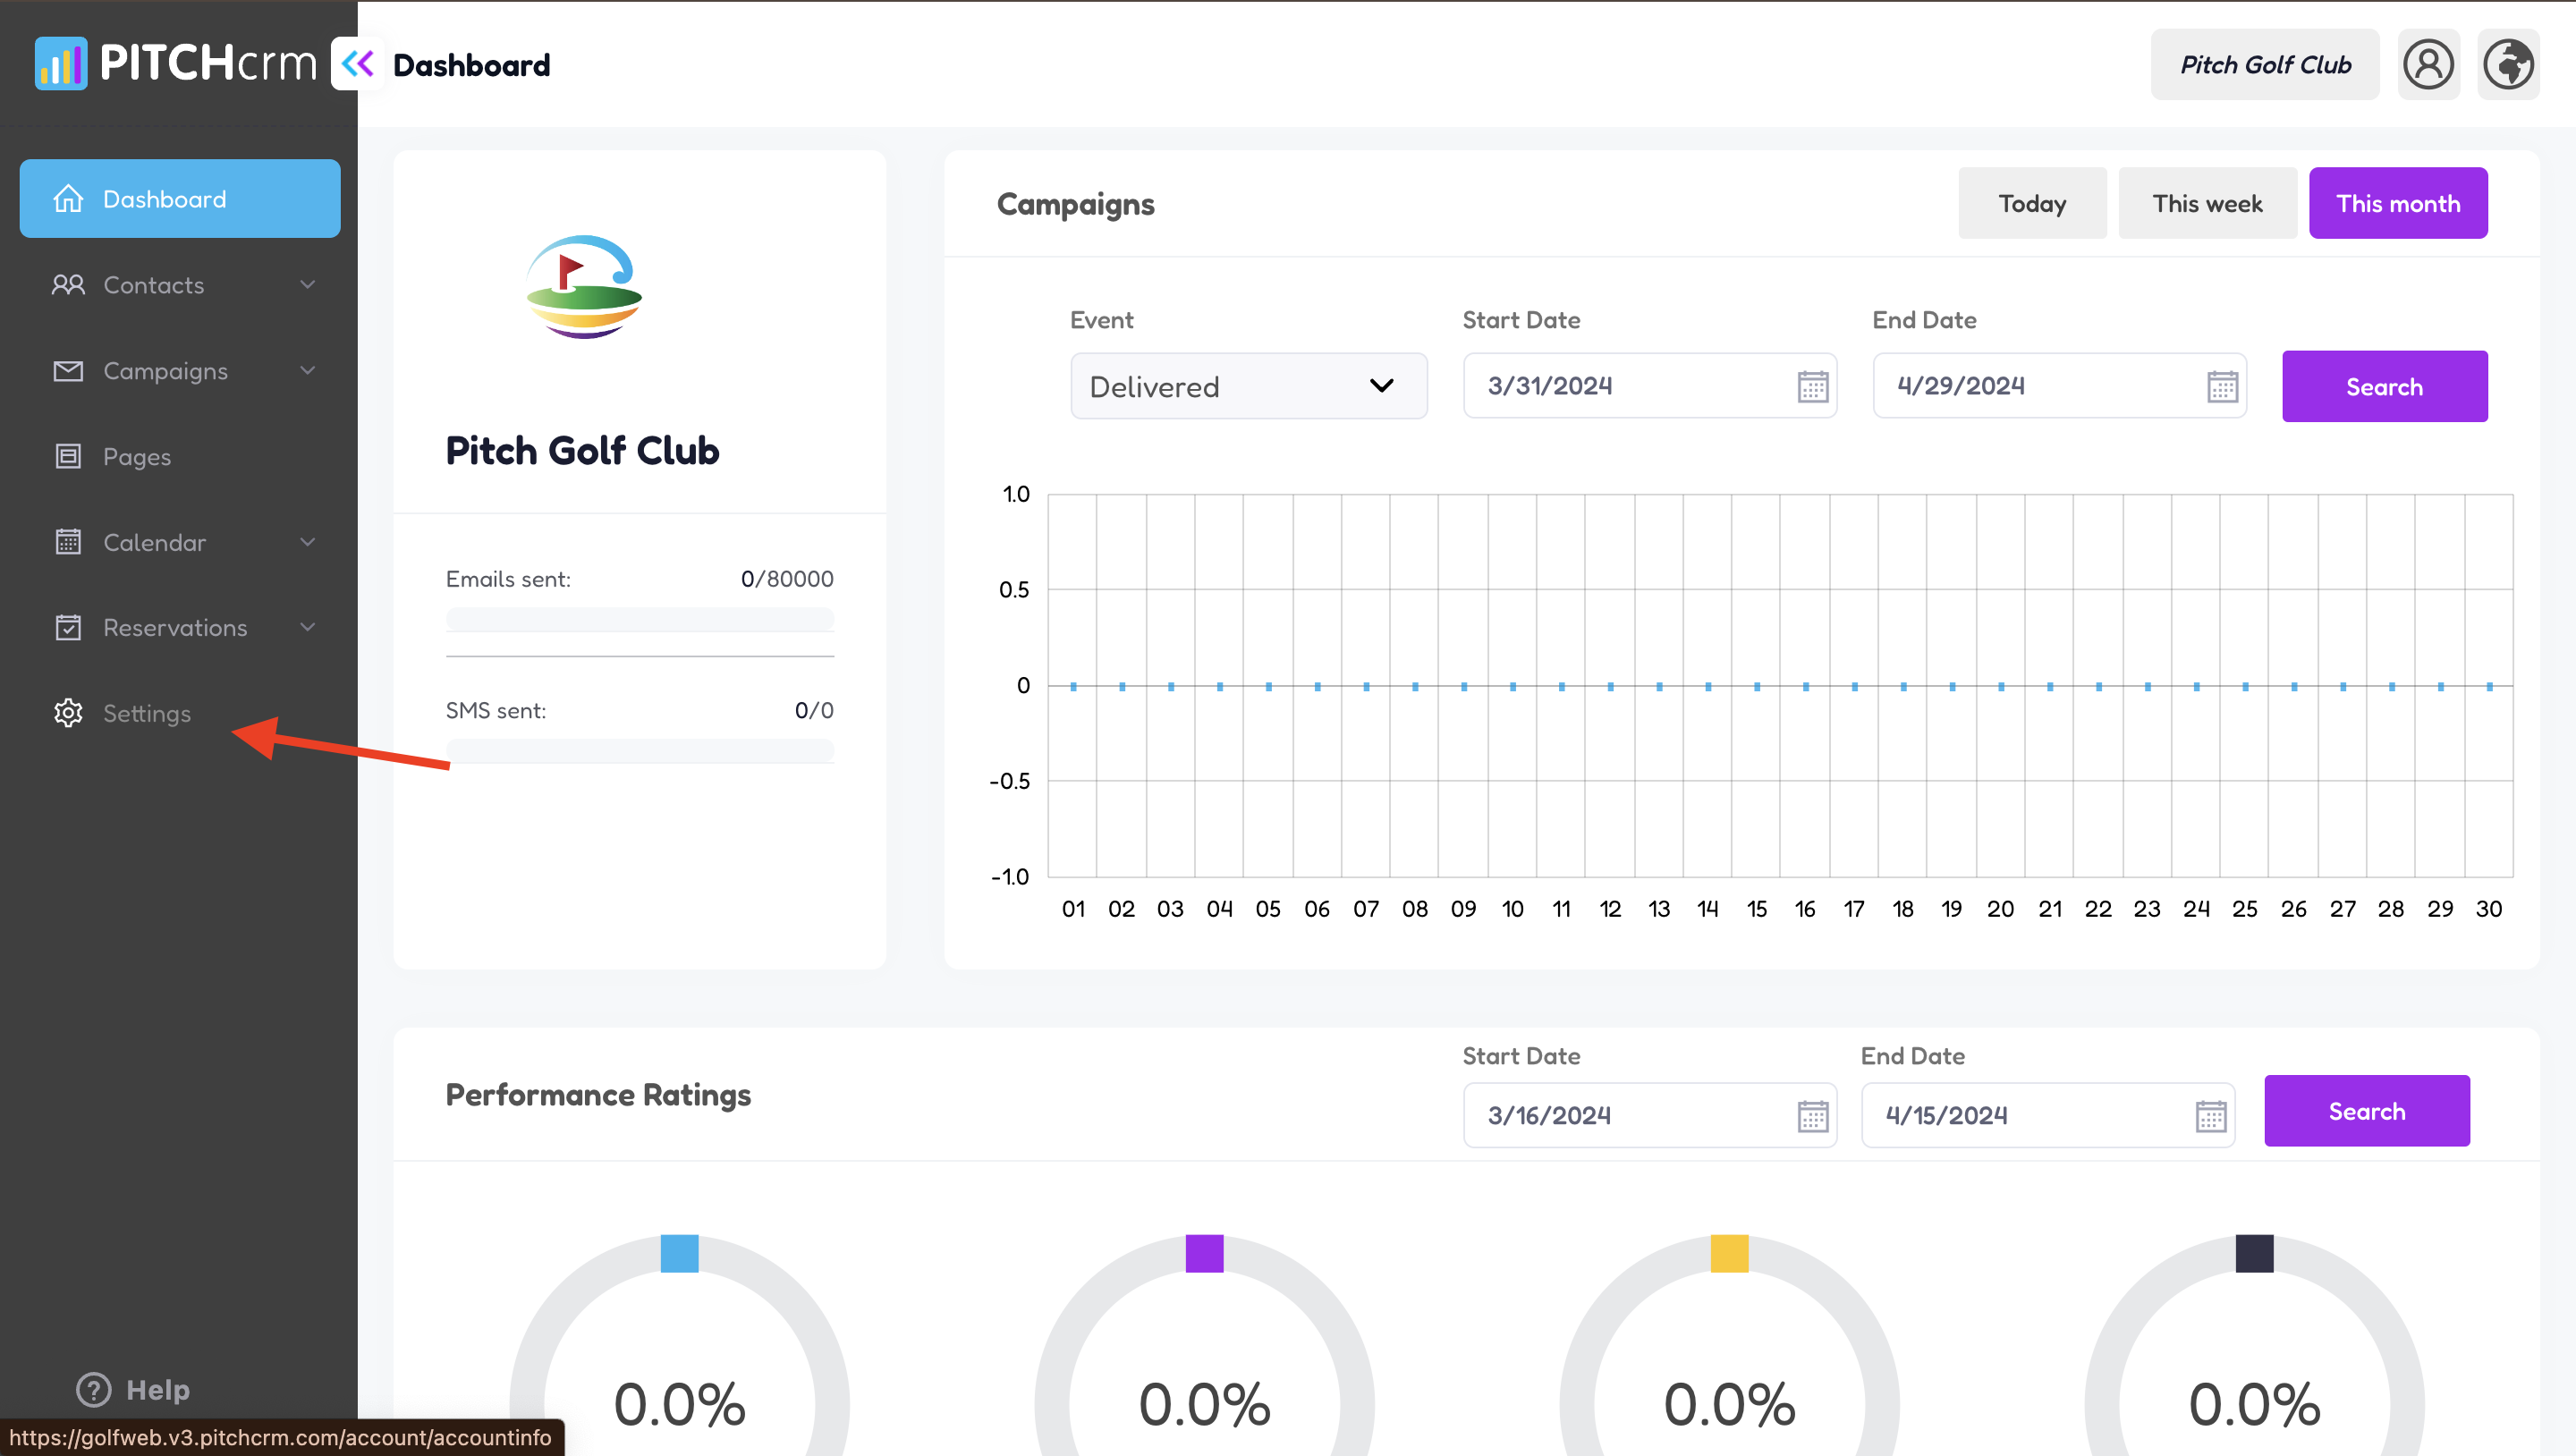Click the Calendar grid icon in sidebar
The image size is (2576, 1456).
coord(68,542)
